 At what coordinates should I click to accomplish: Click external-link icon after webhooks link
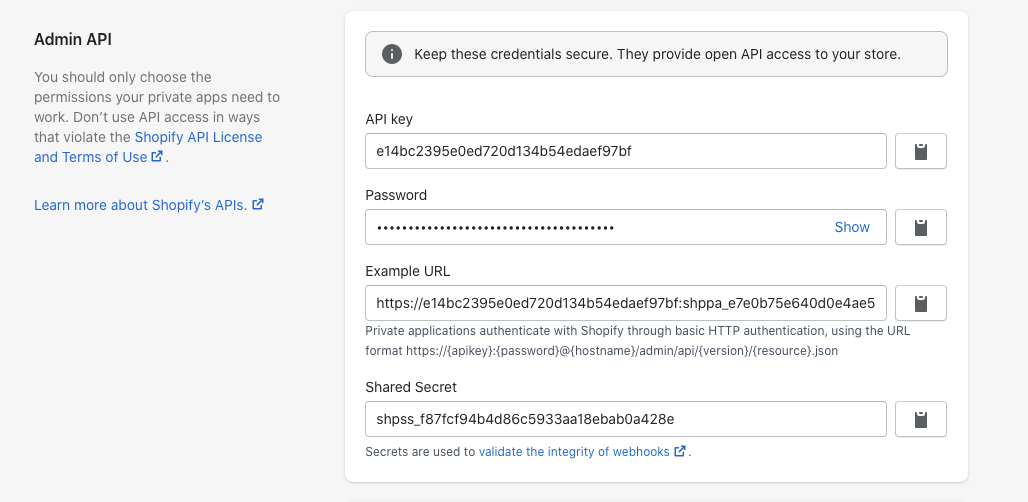click(x=680, y=451)
